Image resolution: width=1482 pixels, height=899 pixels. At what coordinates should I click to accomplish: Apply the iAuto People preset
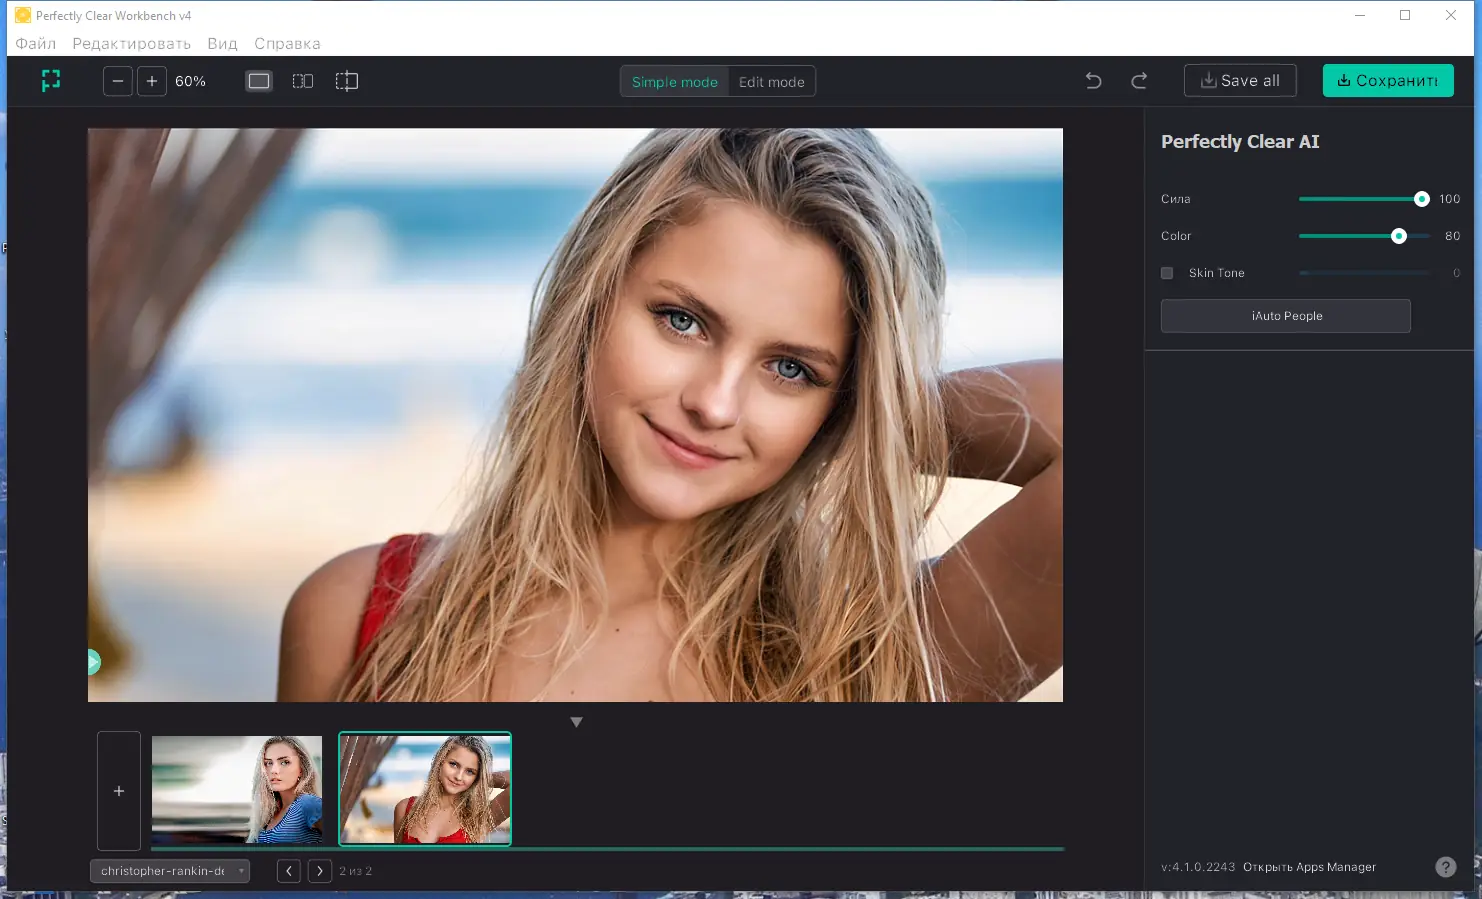coord(1286,316)
